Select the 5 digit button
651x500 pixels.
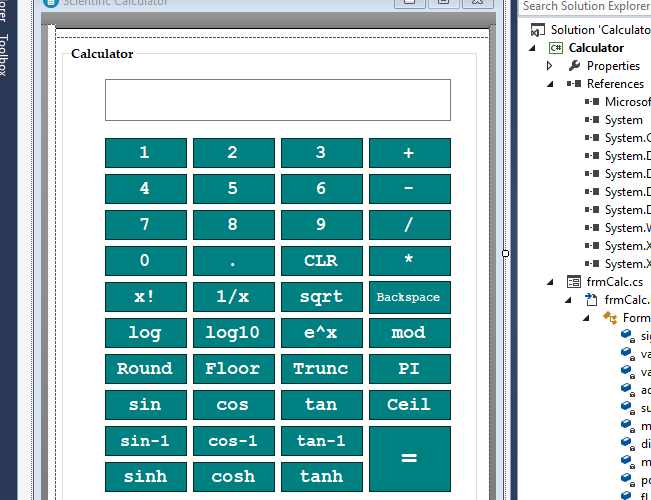point(234,189)
